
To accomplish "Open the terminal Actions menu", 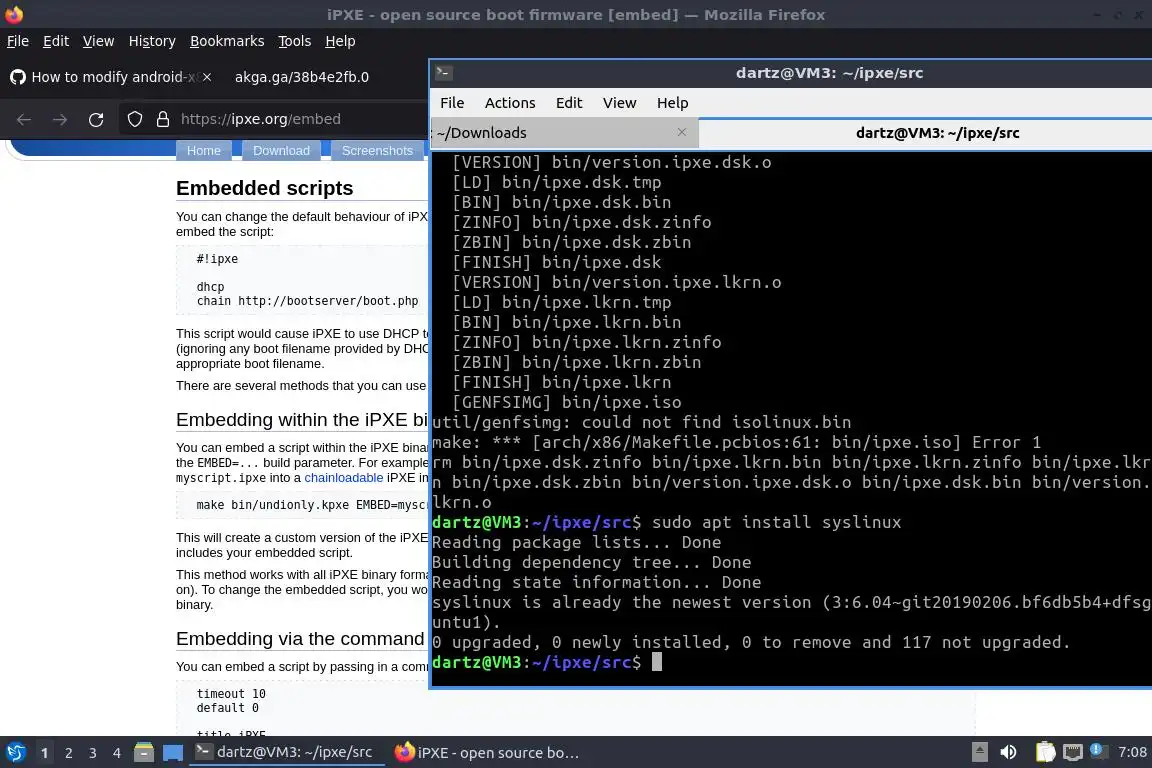I will (510, 103).
